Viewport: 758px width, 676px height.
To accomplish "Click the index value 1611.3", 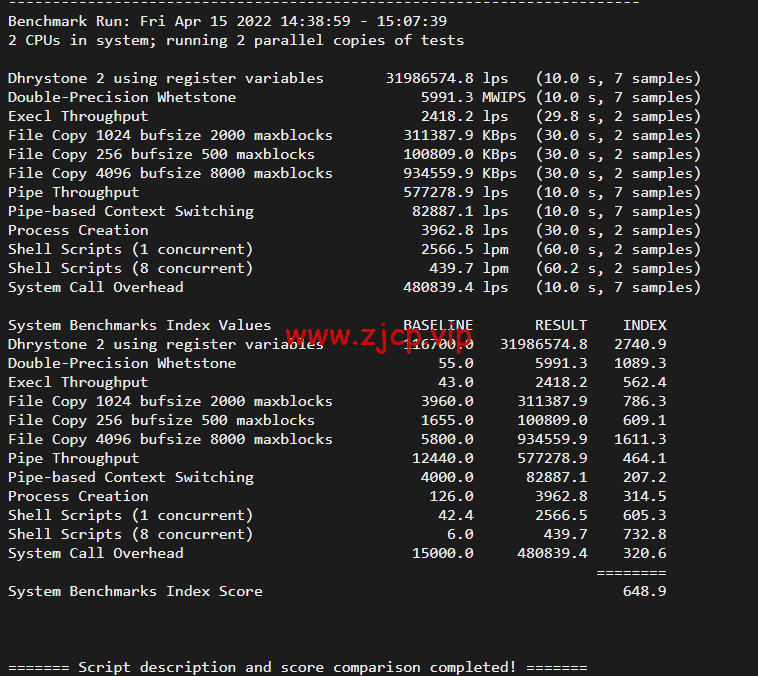I will point(640,439).
